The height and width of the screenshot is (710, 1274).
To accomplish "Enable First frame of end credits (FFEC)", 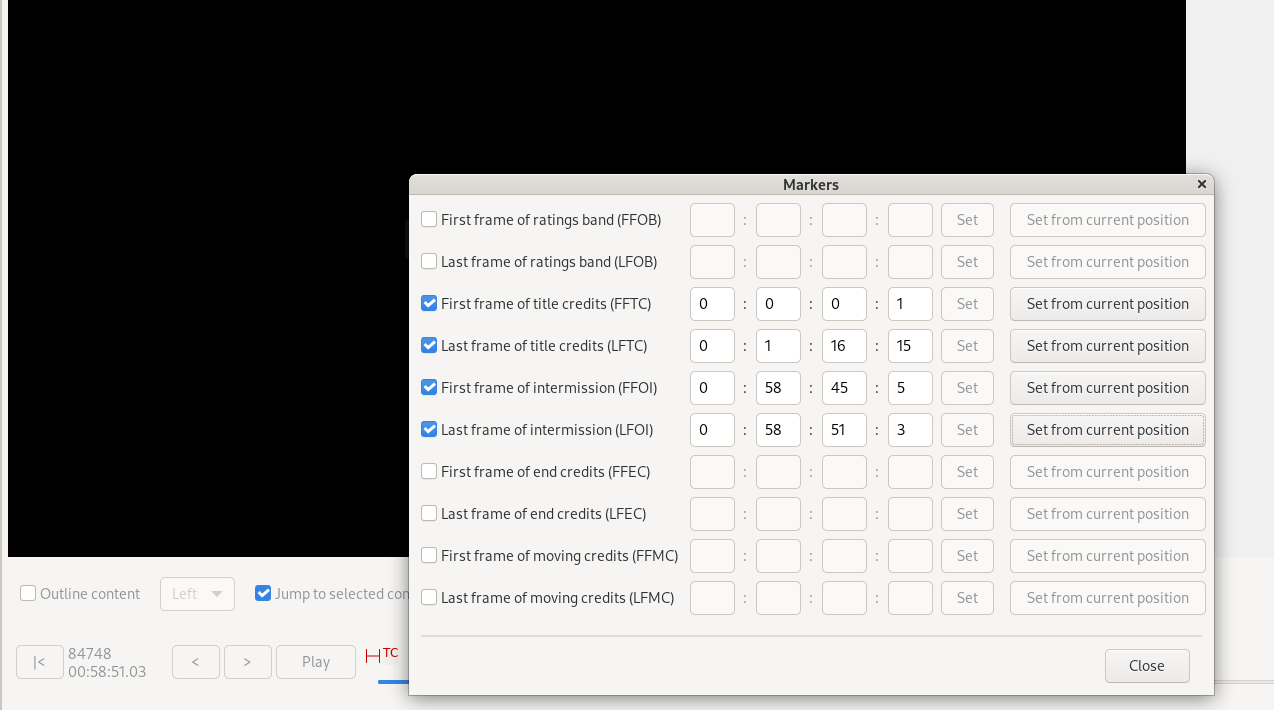I will 429,472.
